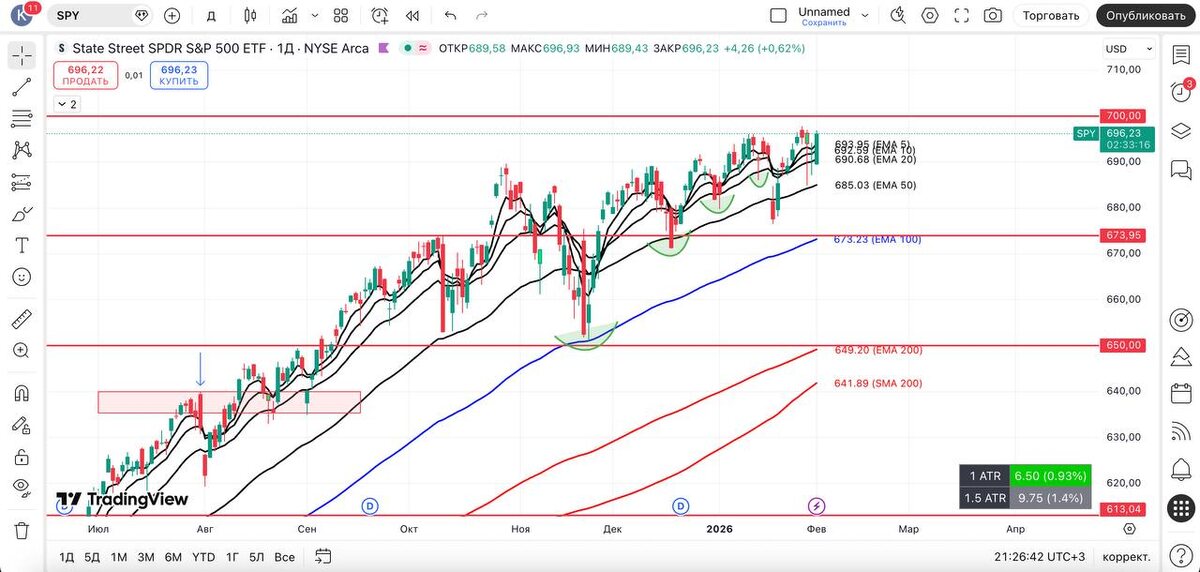Open the quick search lightning icon
1200x572 pixels.
(x=897, y=15)
